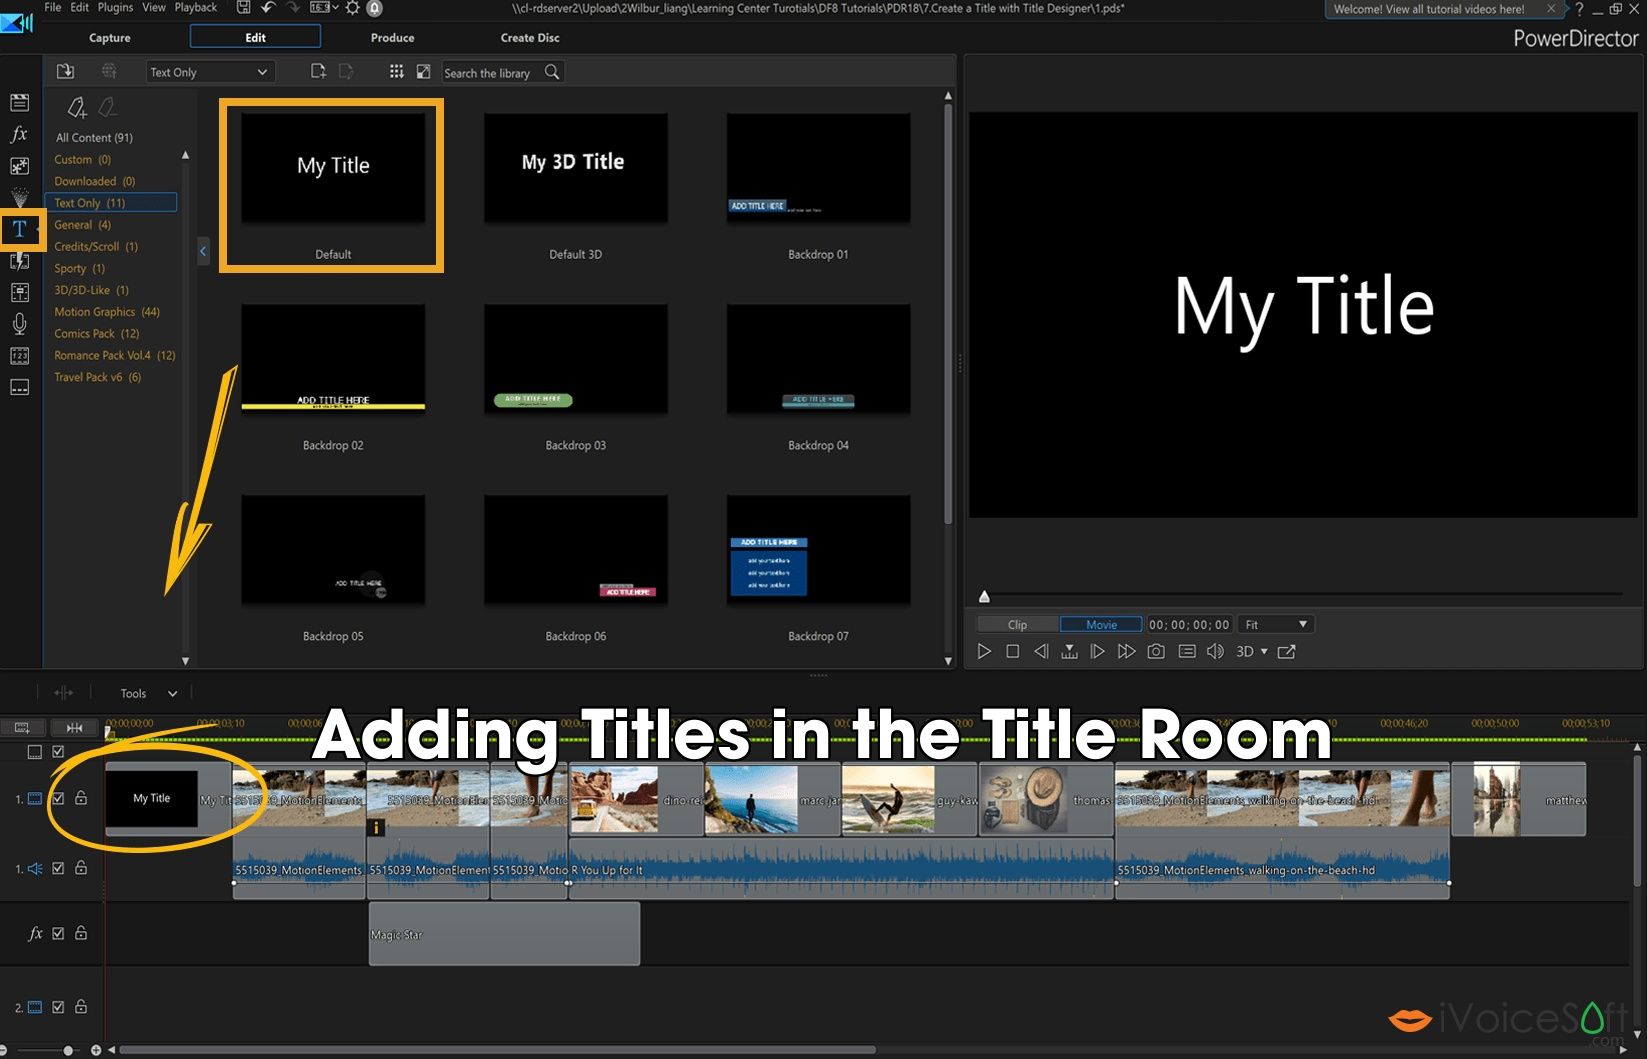Click the timeline zoom slider handle

click(67, 1050)
